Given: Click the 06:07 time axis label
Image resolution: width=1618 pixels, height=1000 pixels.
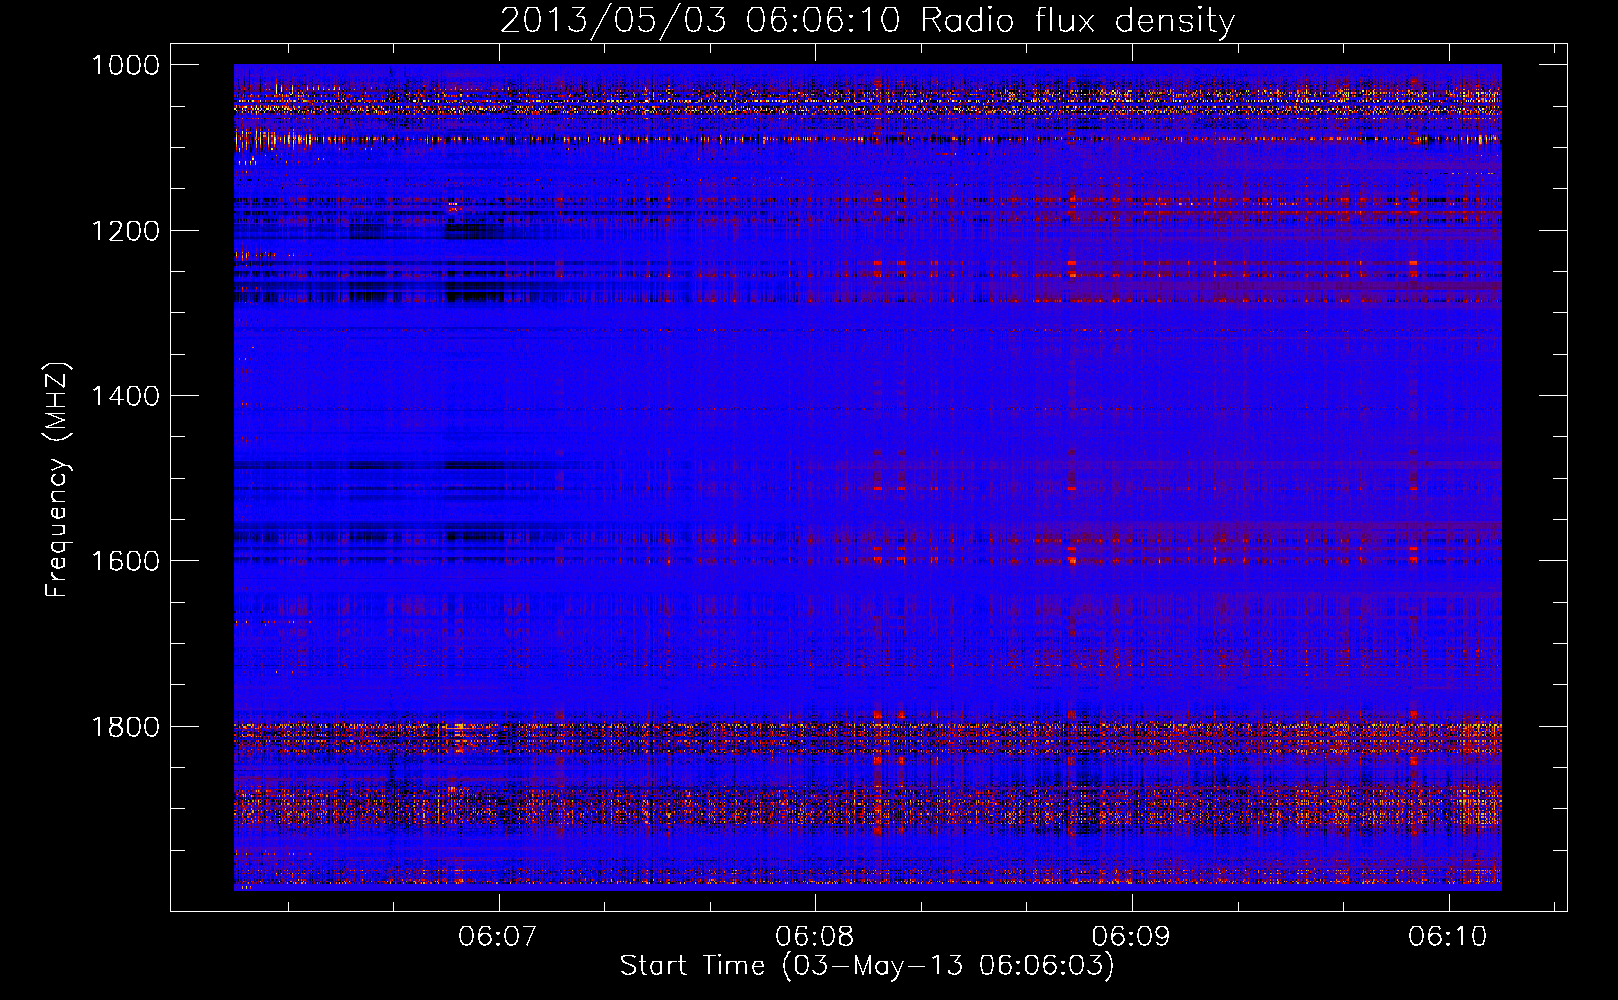Looking at the screenshot, I should (497, 936).
